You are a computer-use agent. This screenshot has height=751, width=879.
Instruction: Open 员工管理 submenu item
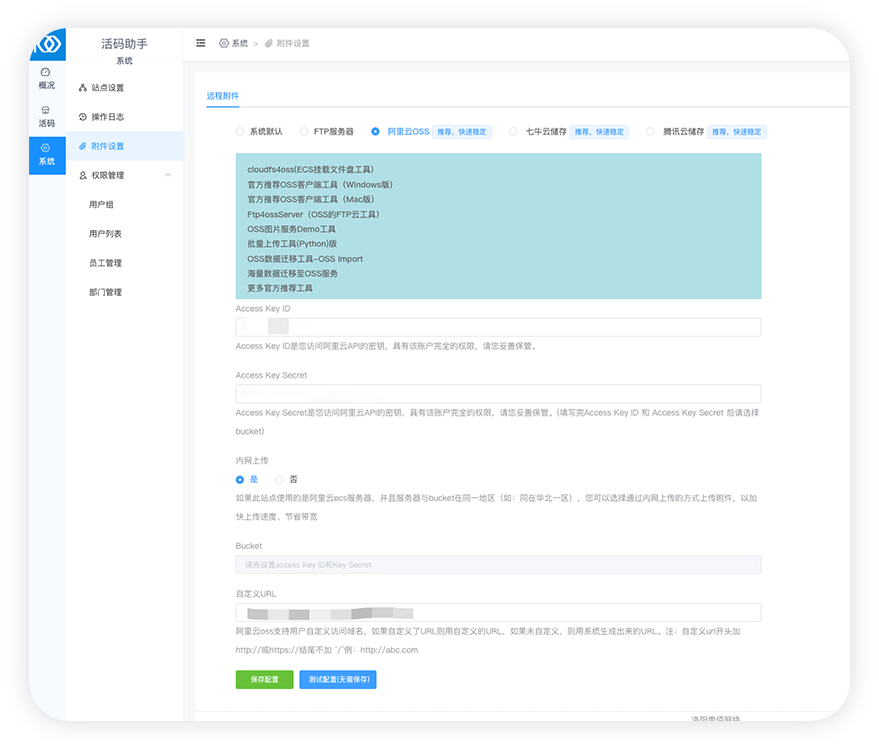[x=105, y=263]
